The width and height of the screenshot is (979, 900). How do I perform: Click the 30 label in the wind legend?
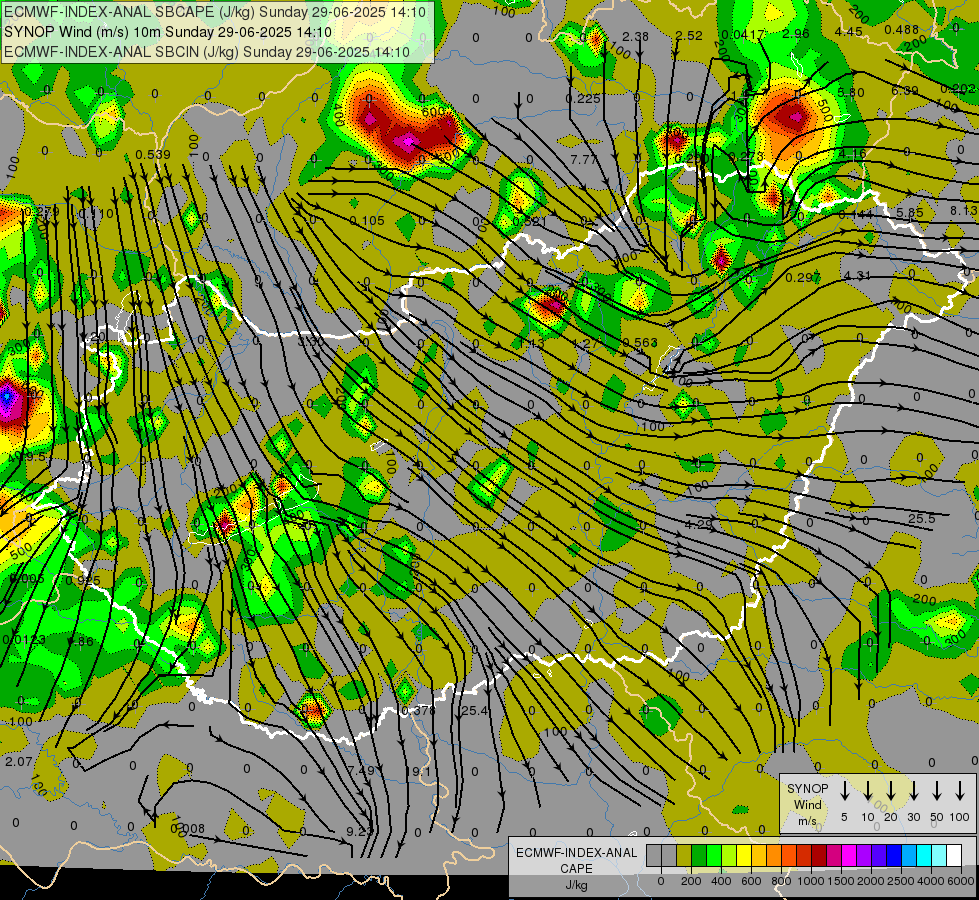tap(913, 817)
